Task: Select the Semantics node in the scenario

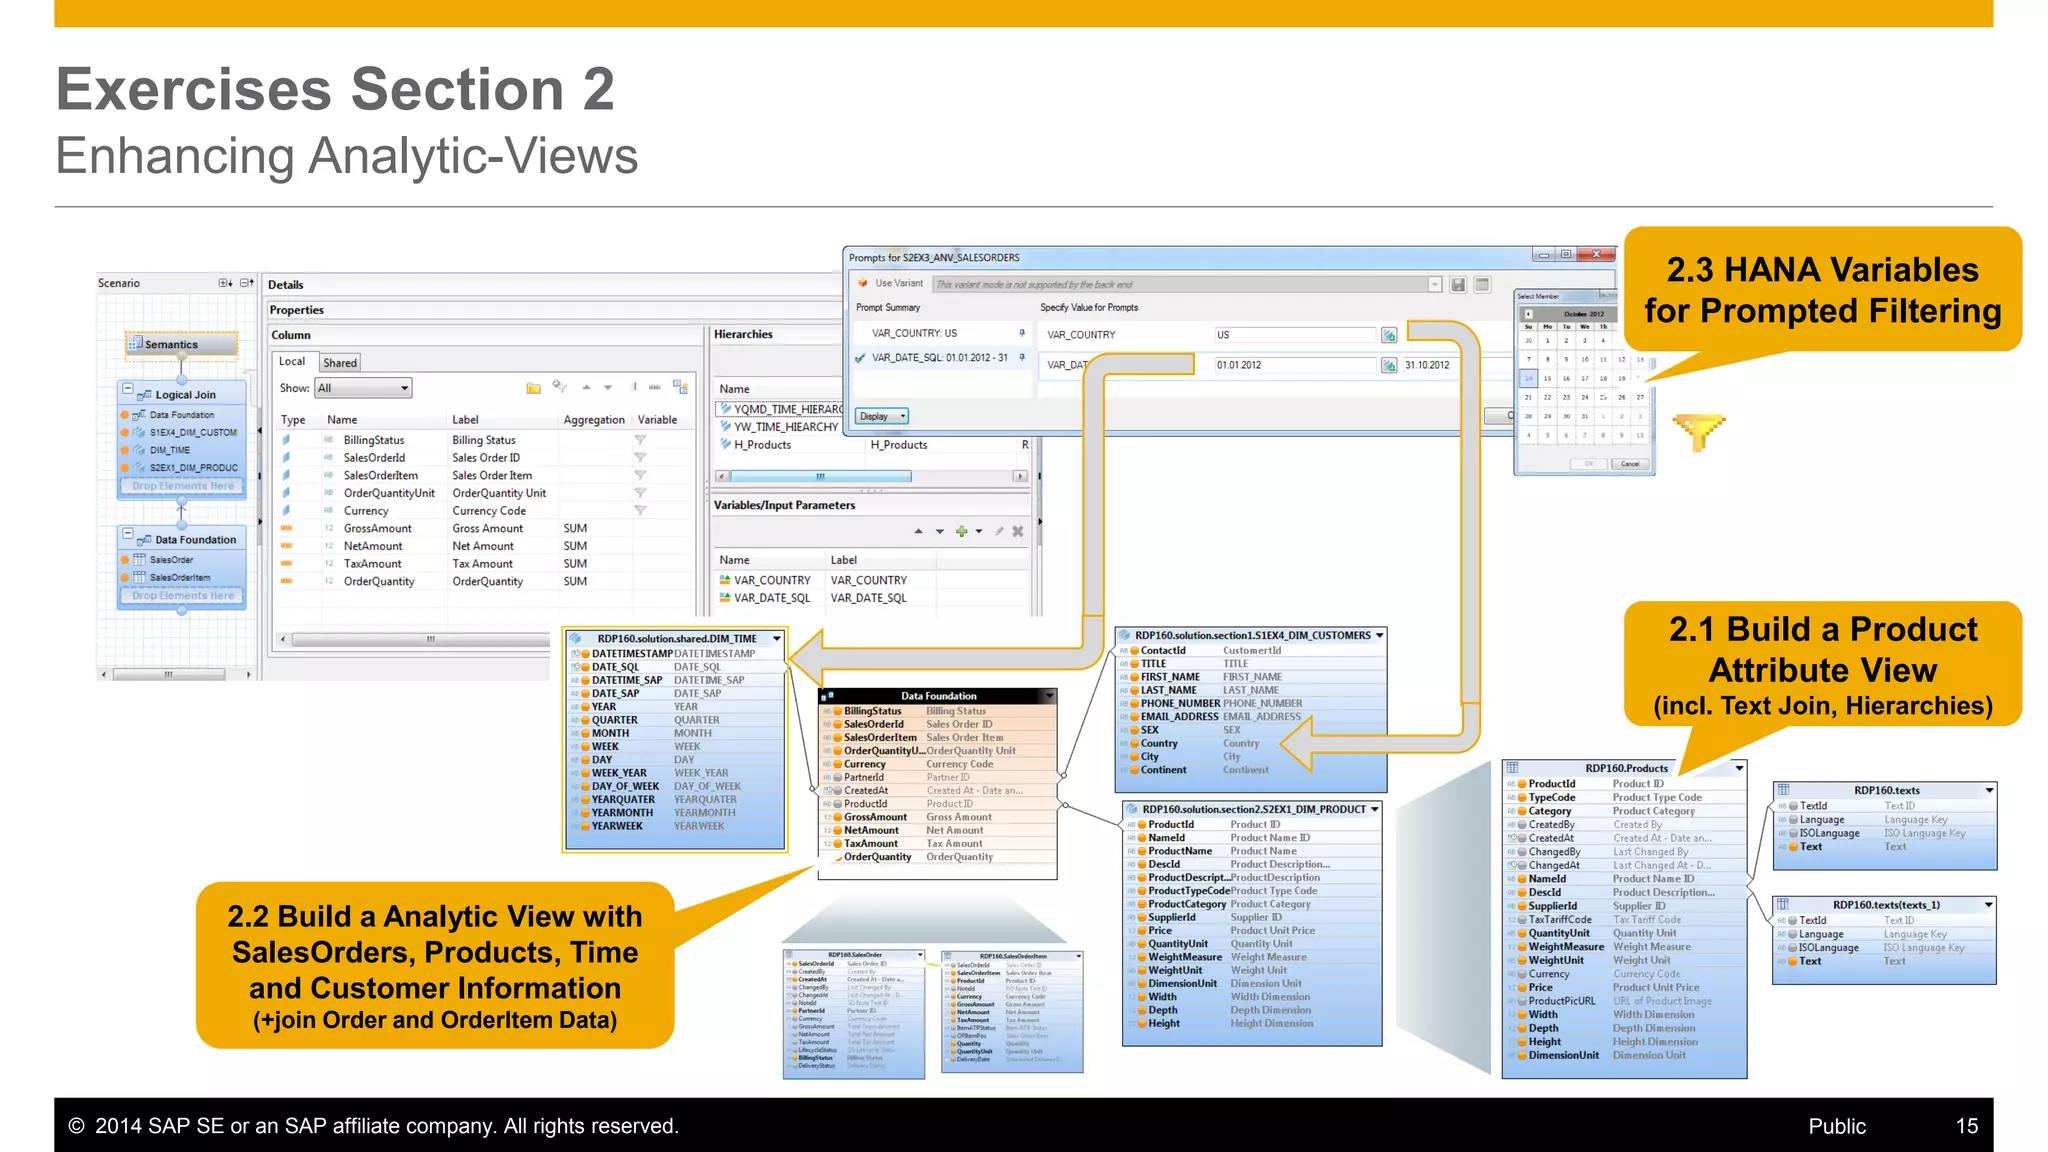Action: click(x=181, y=345)
